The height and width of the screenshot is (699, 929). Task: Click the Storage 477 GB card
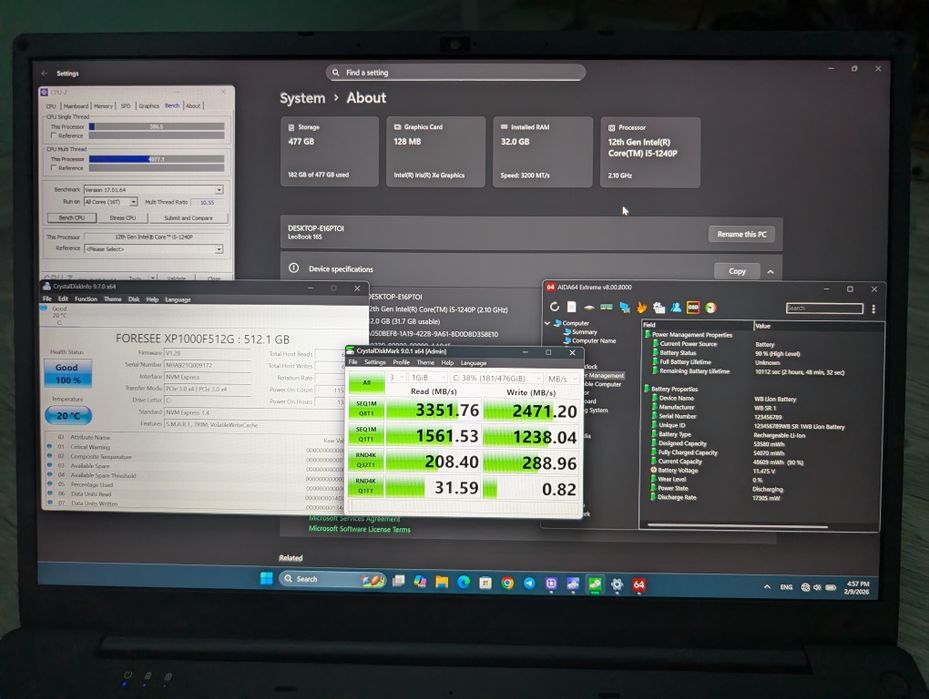[329, 152]
